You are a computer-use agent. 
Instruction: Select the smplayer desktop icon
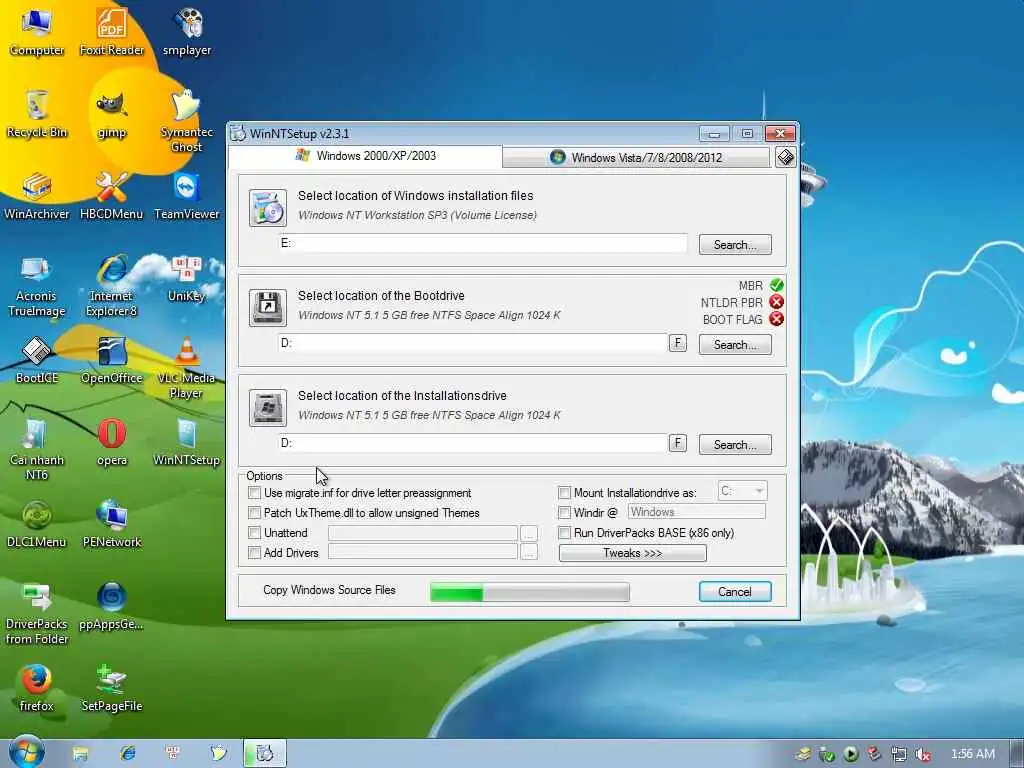click(x=187, y=31)
